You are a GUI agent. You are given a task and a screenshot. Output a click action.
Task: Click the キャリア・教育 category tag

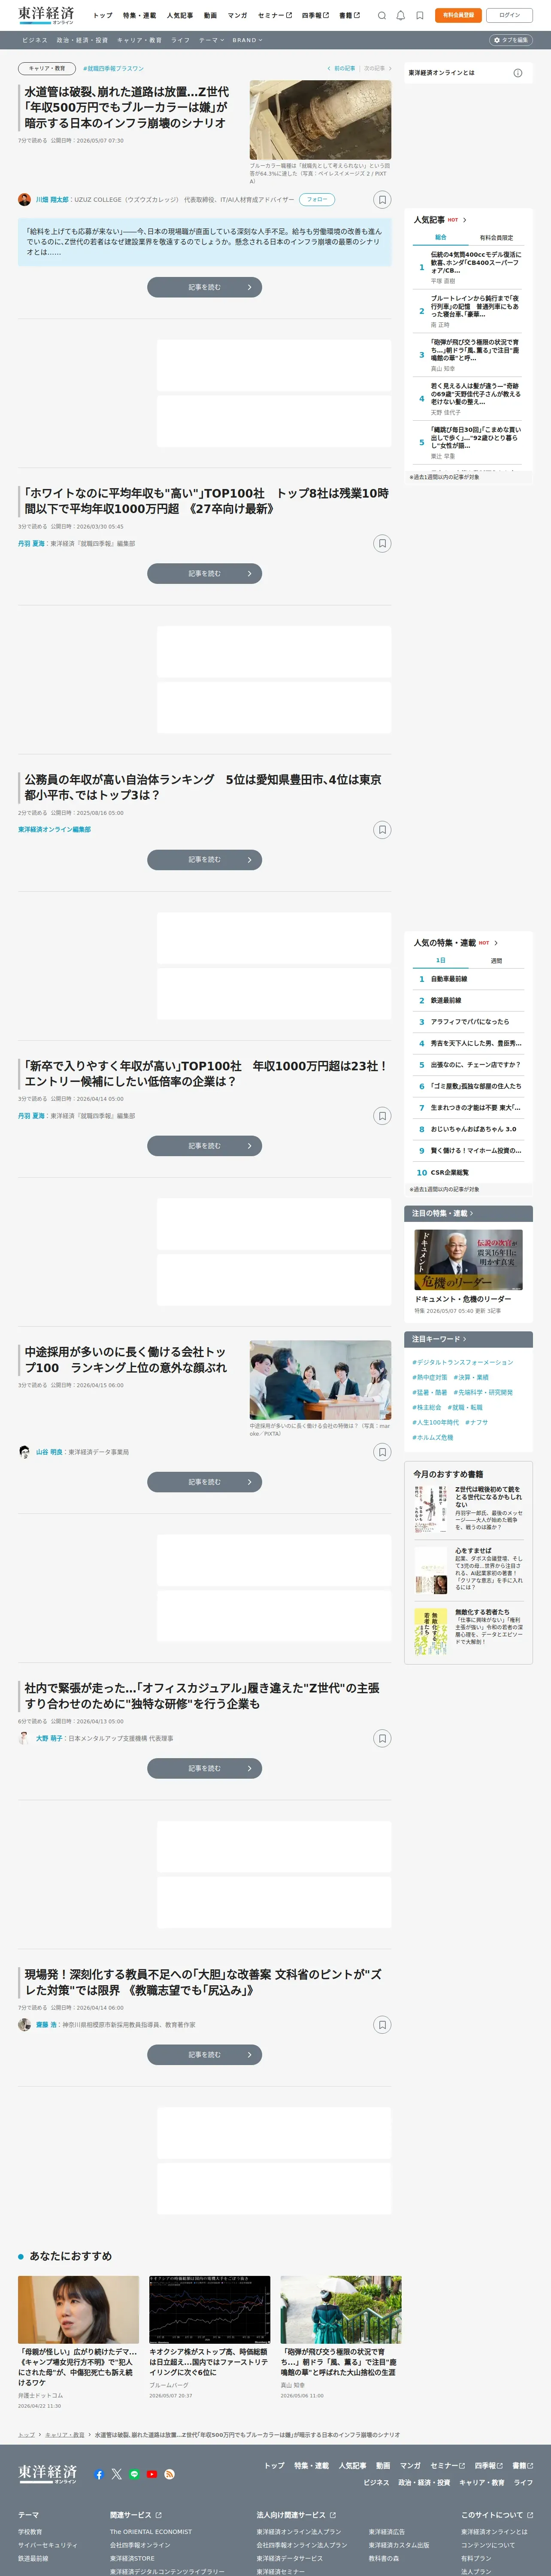[x=47, y=69]
